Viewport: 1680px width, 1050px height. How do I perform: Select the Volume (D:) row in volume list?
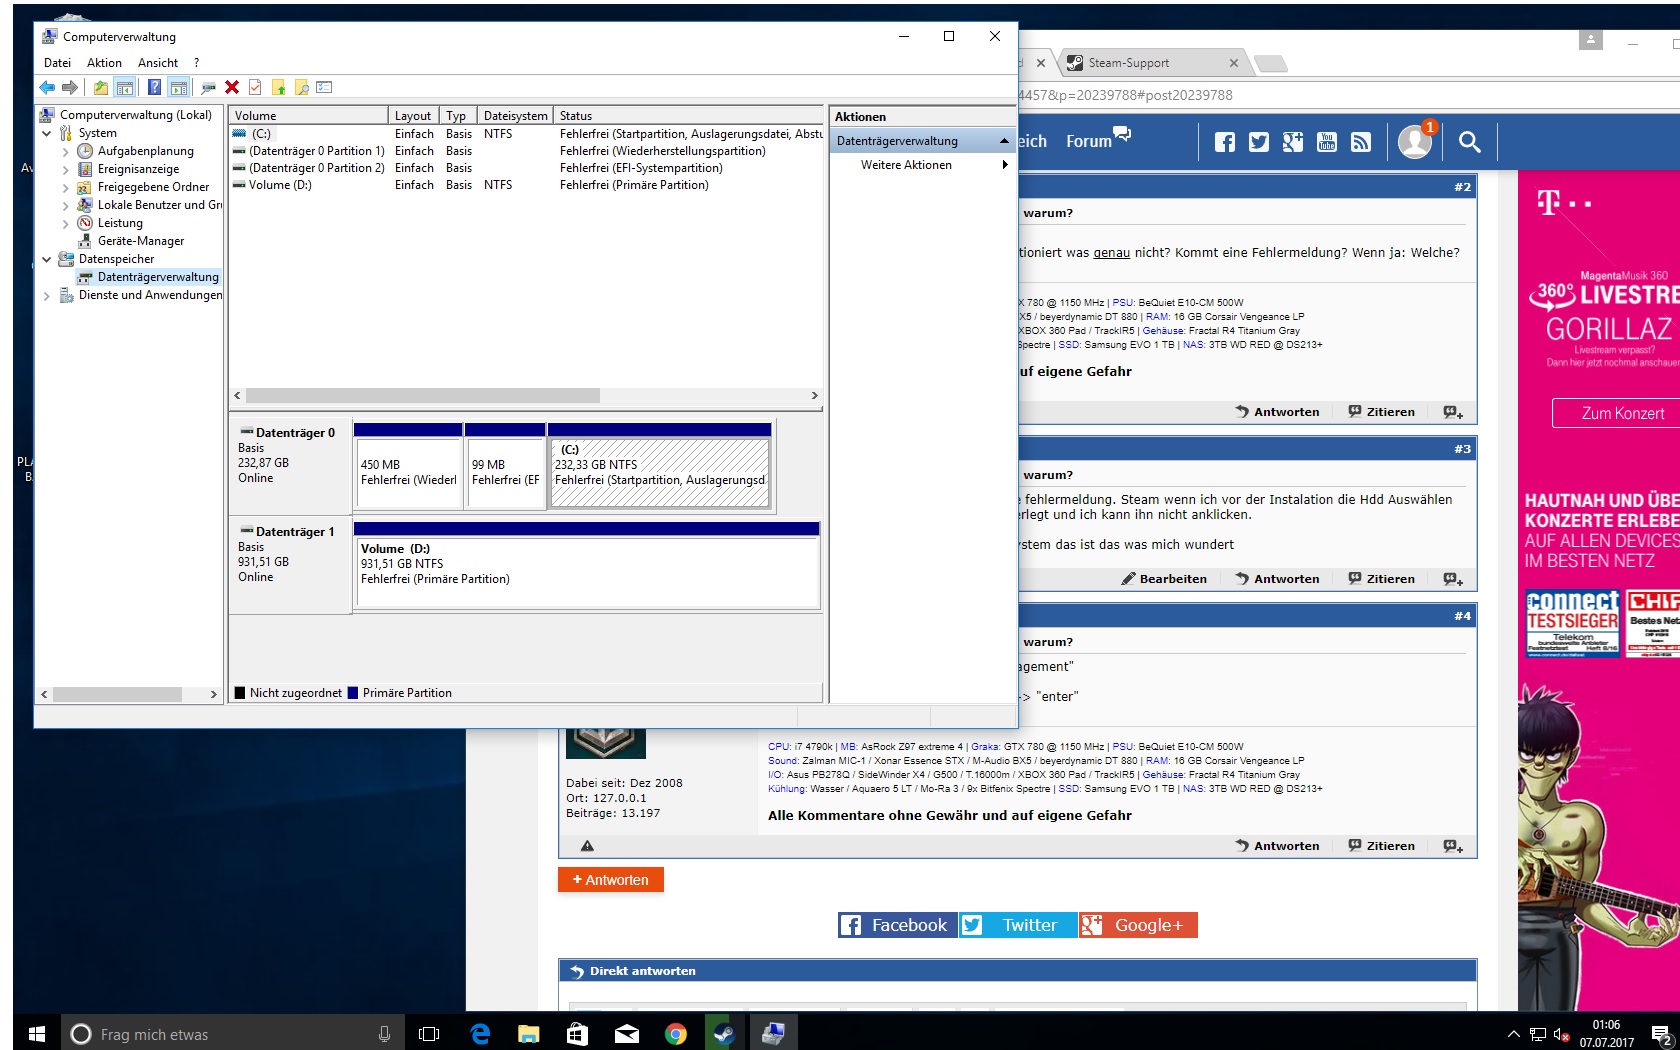pyautogui.click(x=525, y=185)
